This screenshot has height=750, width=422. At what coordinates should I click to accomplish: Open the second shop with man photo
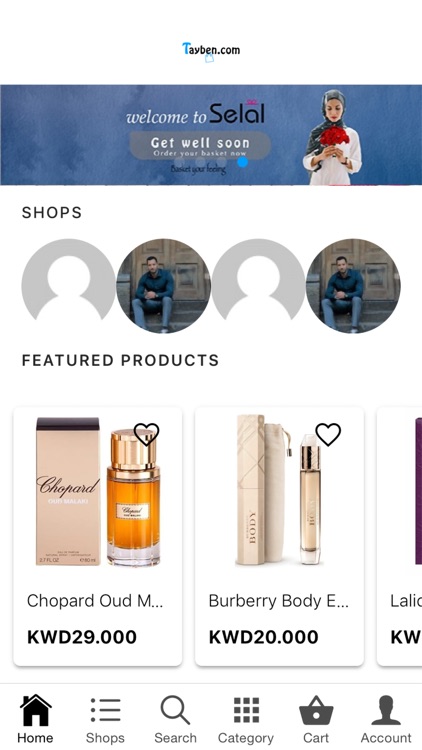(x=164, y=285)
